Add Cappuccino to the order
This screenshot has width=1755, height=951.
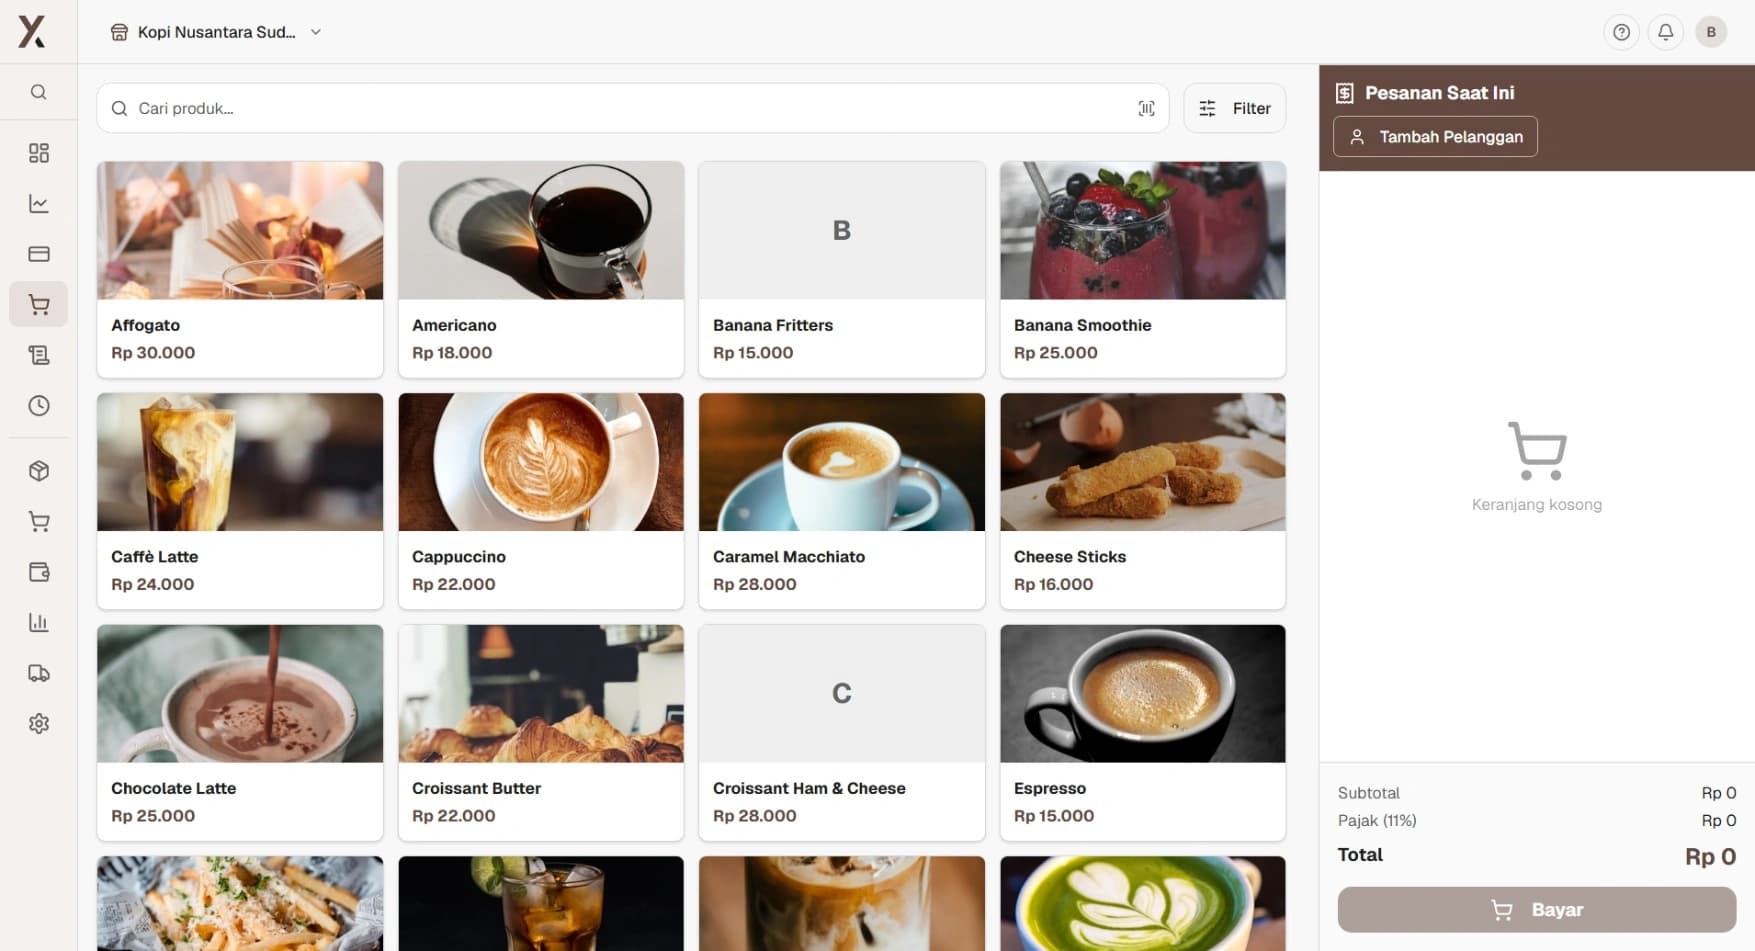point(541,500)
